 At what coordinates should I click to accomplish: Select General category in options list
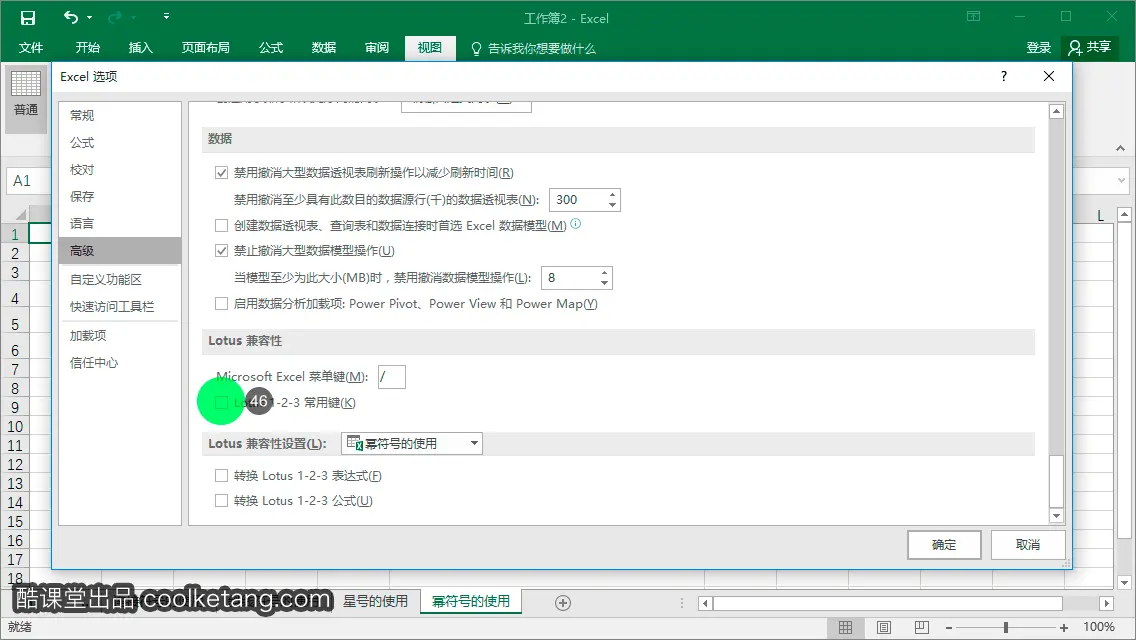(x=120, y=115)
